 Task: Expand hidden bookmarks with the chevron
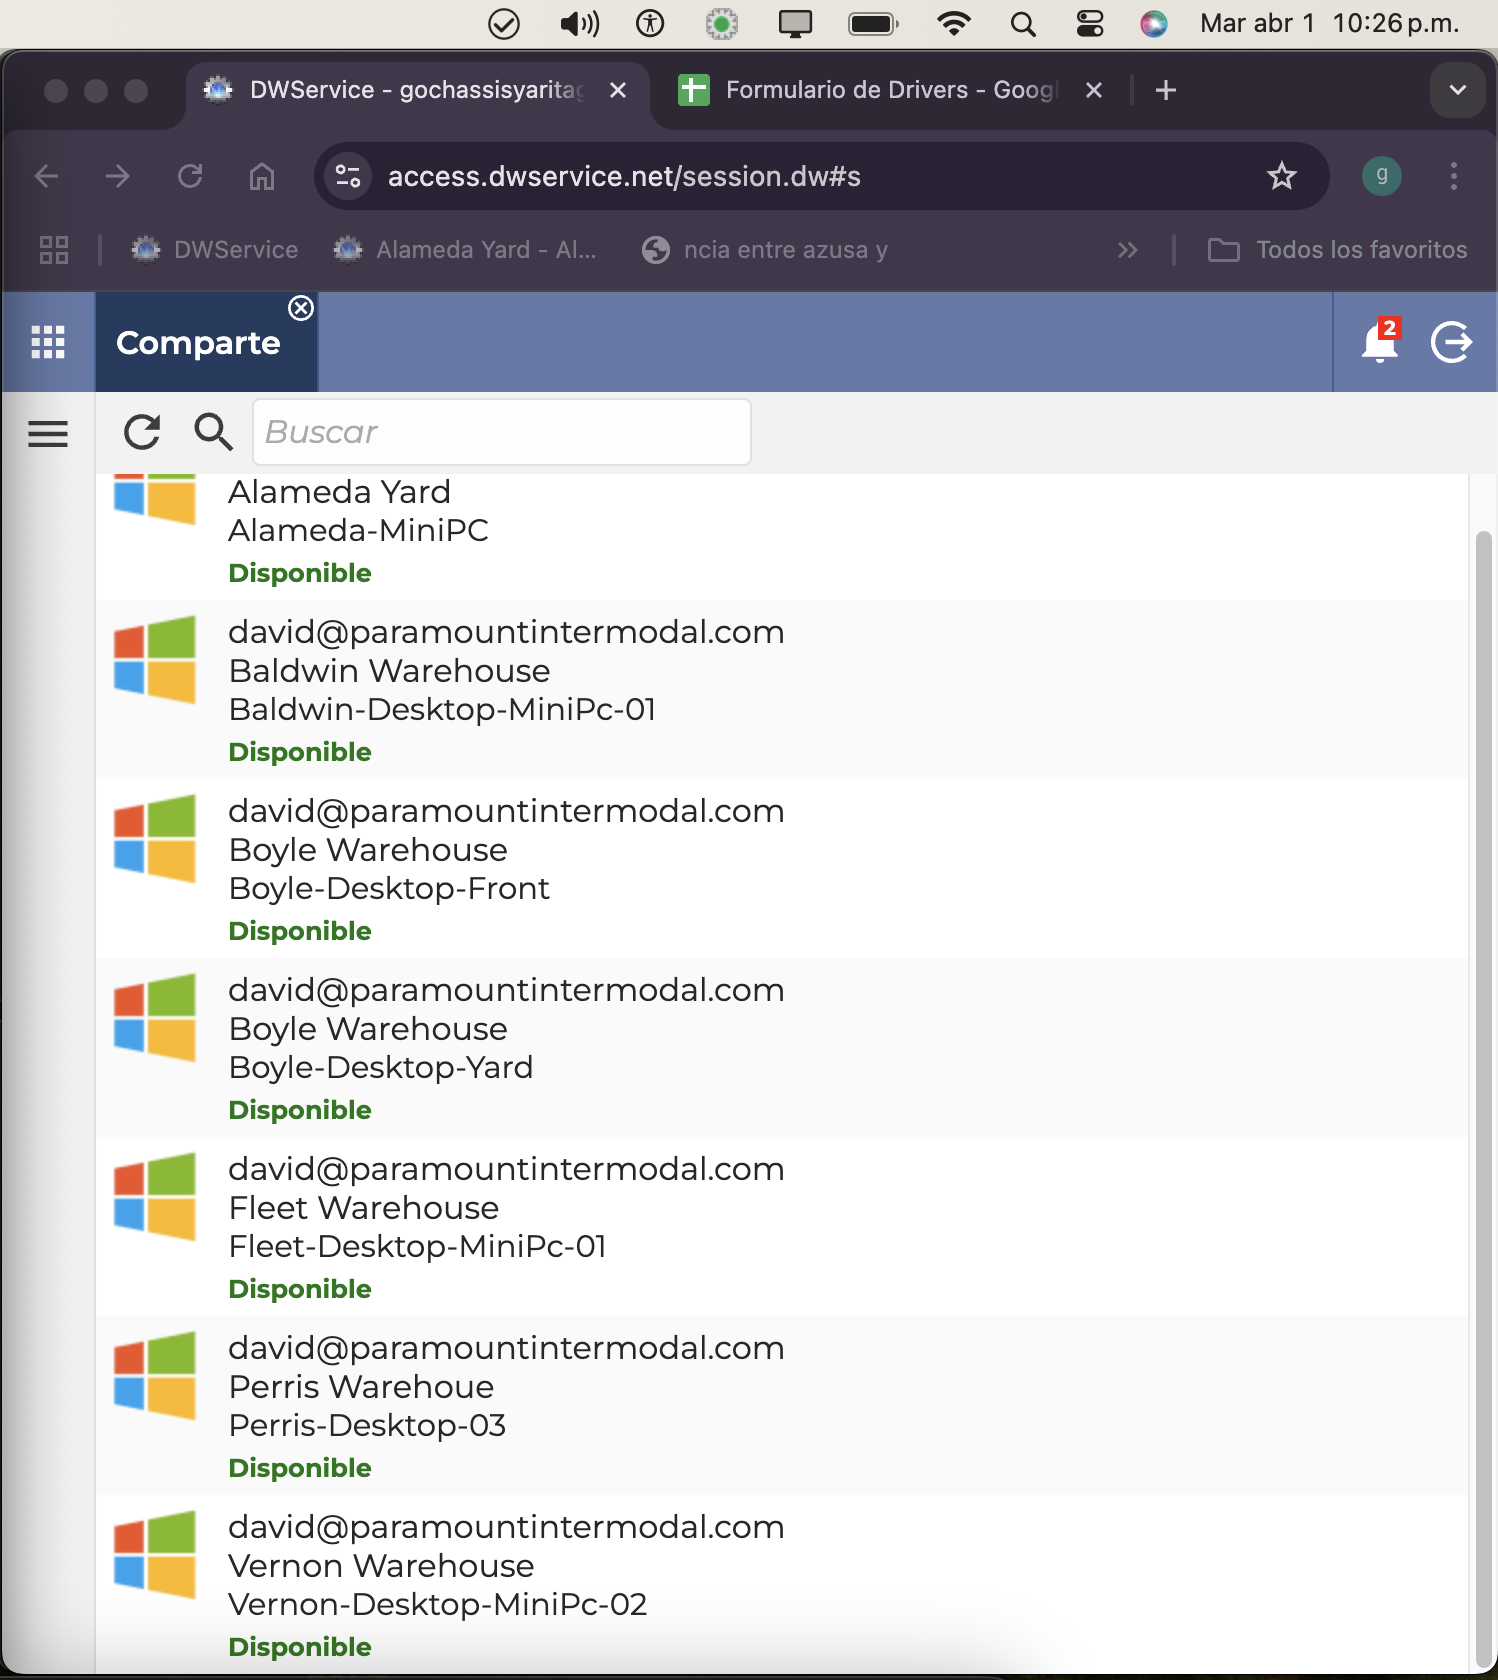pyautogui.click(x=1128, y=250)
